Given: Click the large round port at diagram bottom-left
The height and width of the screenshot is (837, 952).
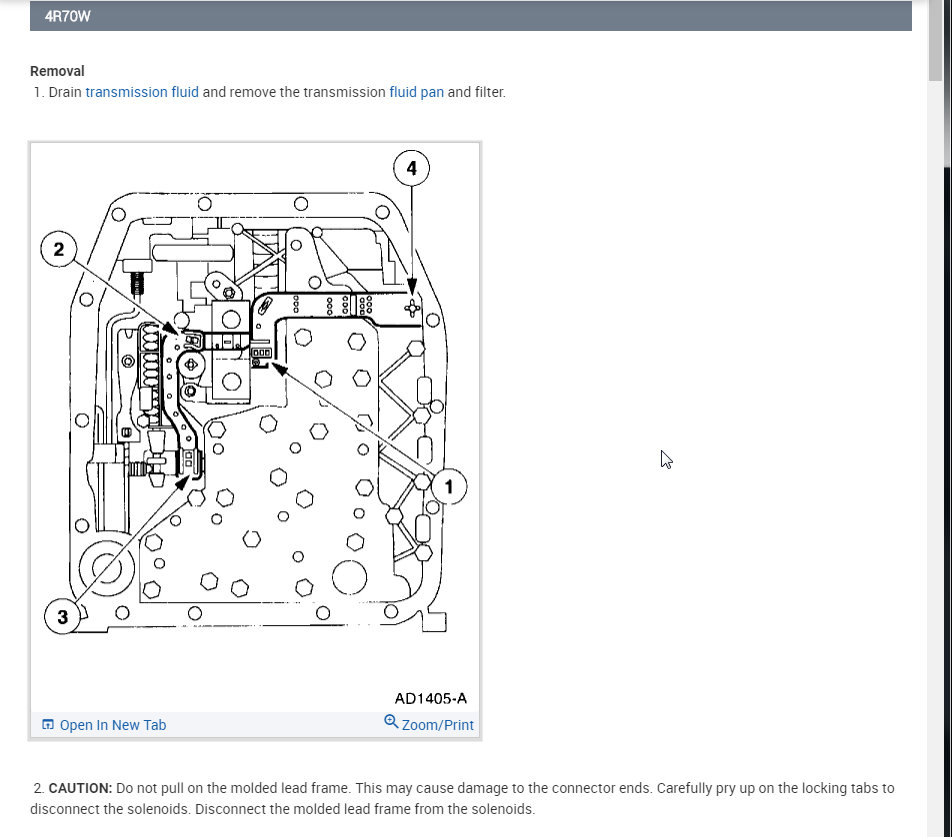Looking at the screenshot, I should [x=106, y=569].
